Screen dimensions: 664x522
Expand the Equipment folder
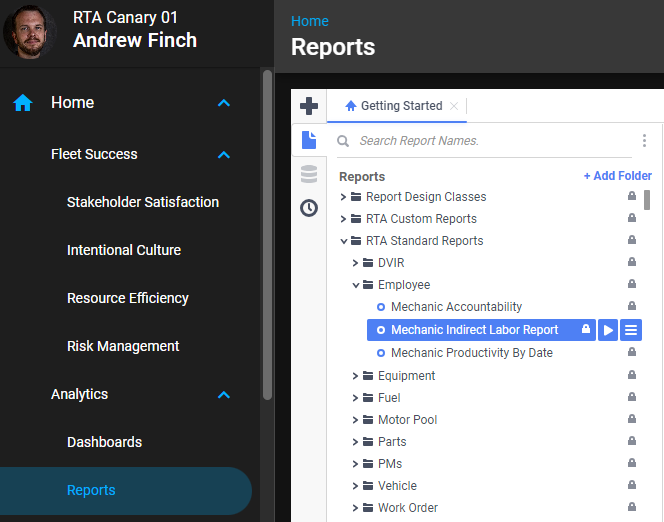(x=355, y=376)
